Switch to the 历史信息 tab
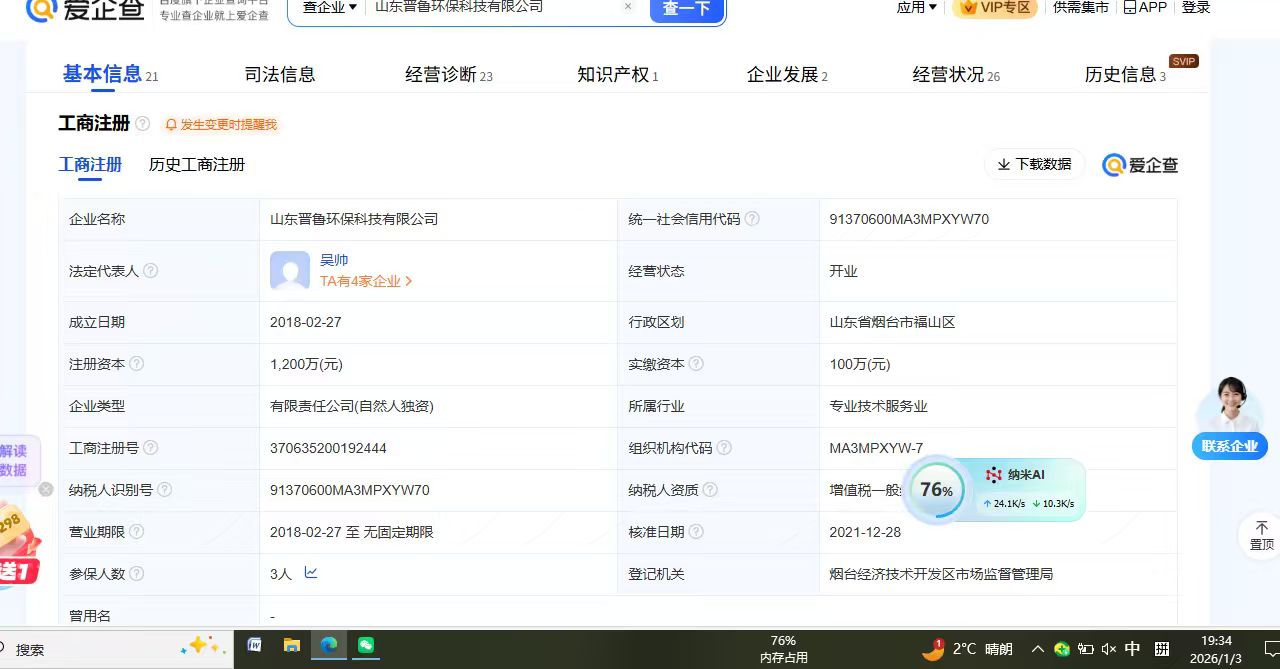The image size is (1280, 669). tap(1125, 74)
